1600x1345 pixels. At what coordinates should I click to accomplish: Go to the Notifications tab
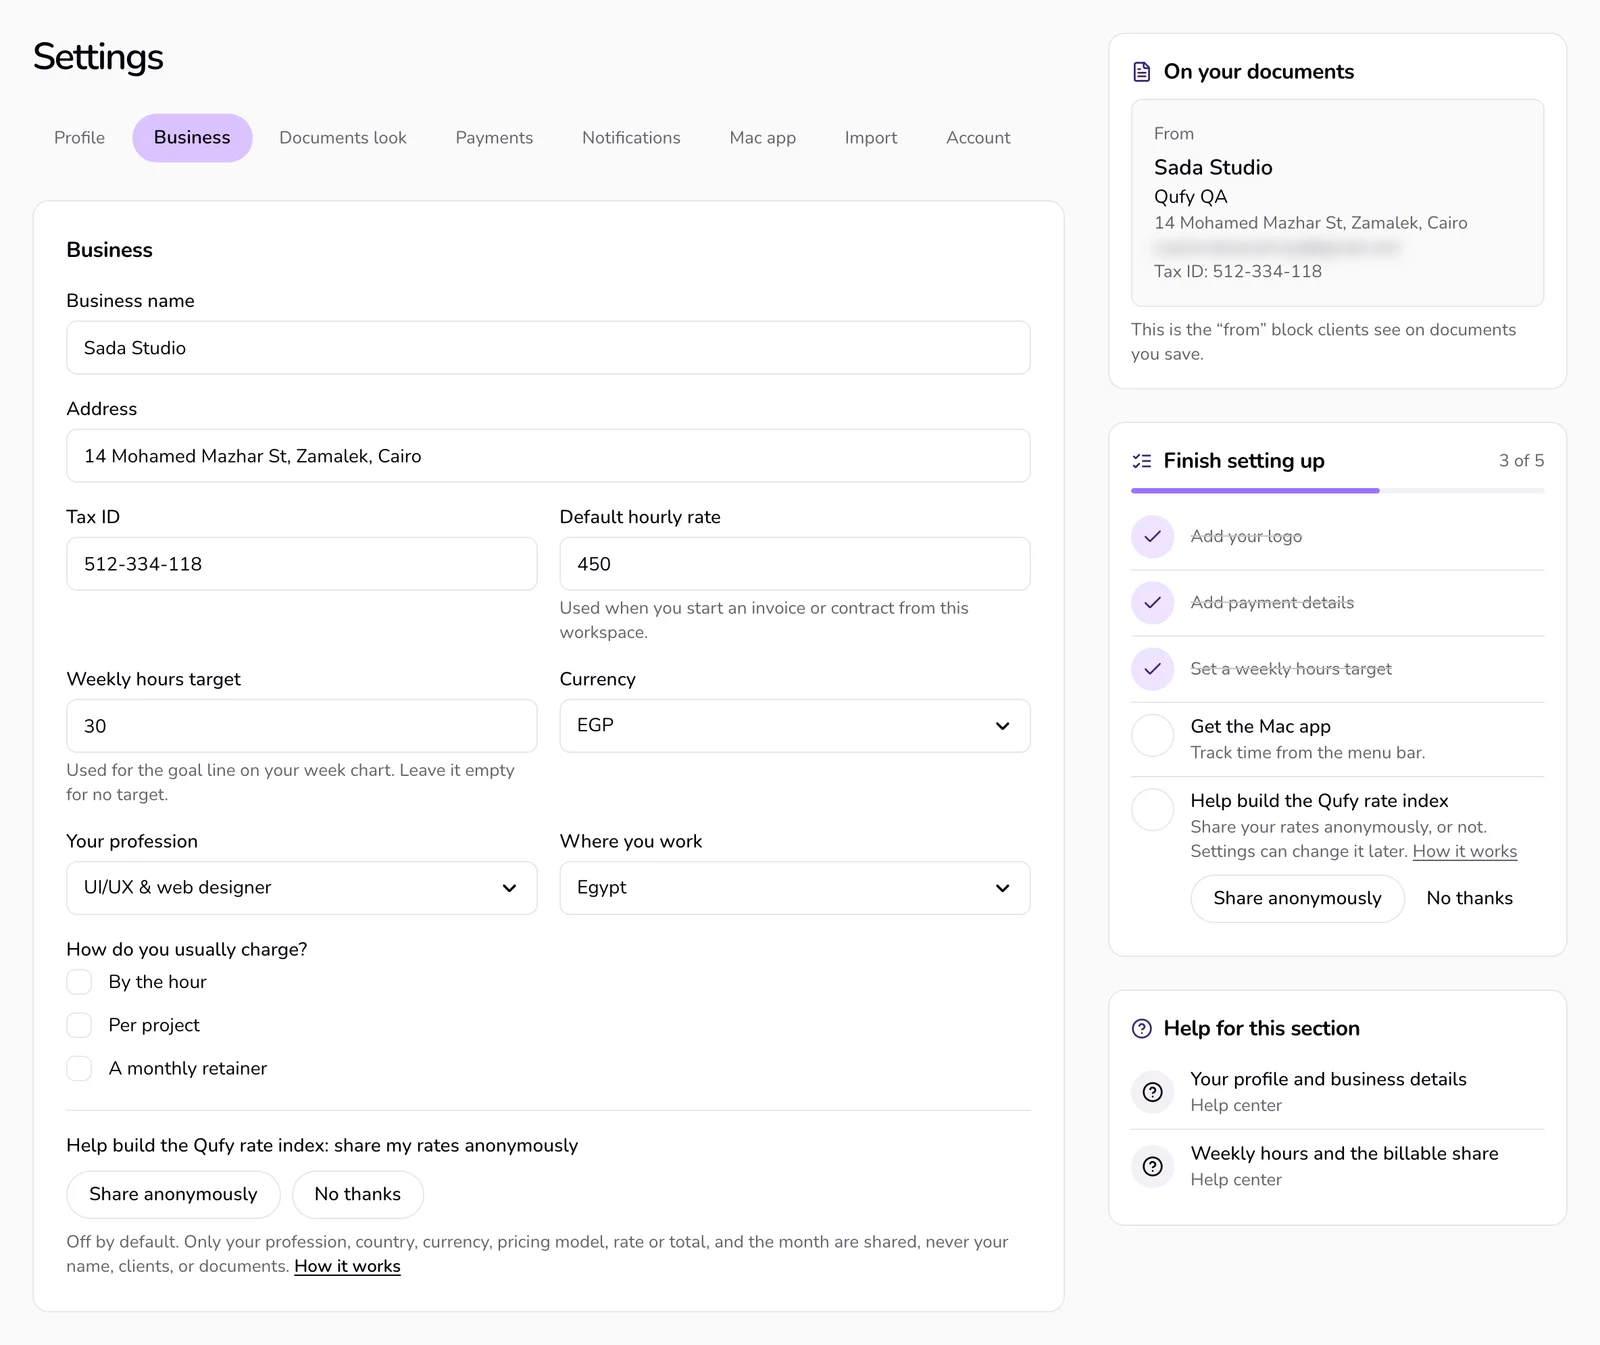click(x=631, y=138)
